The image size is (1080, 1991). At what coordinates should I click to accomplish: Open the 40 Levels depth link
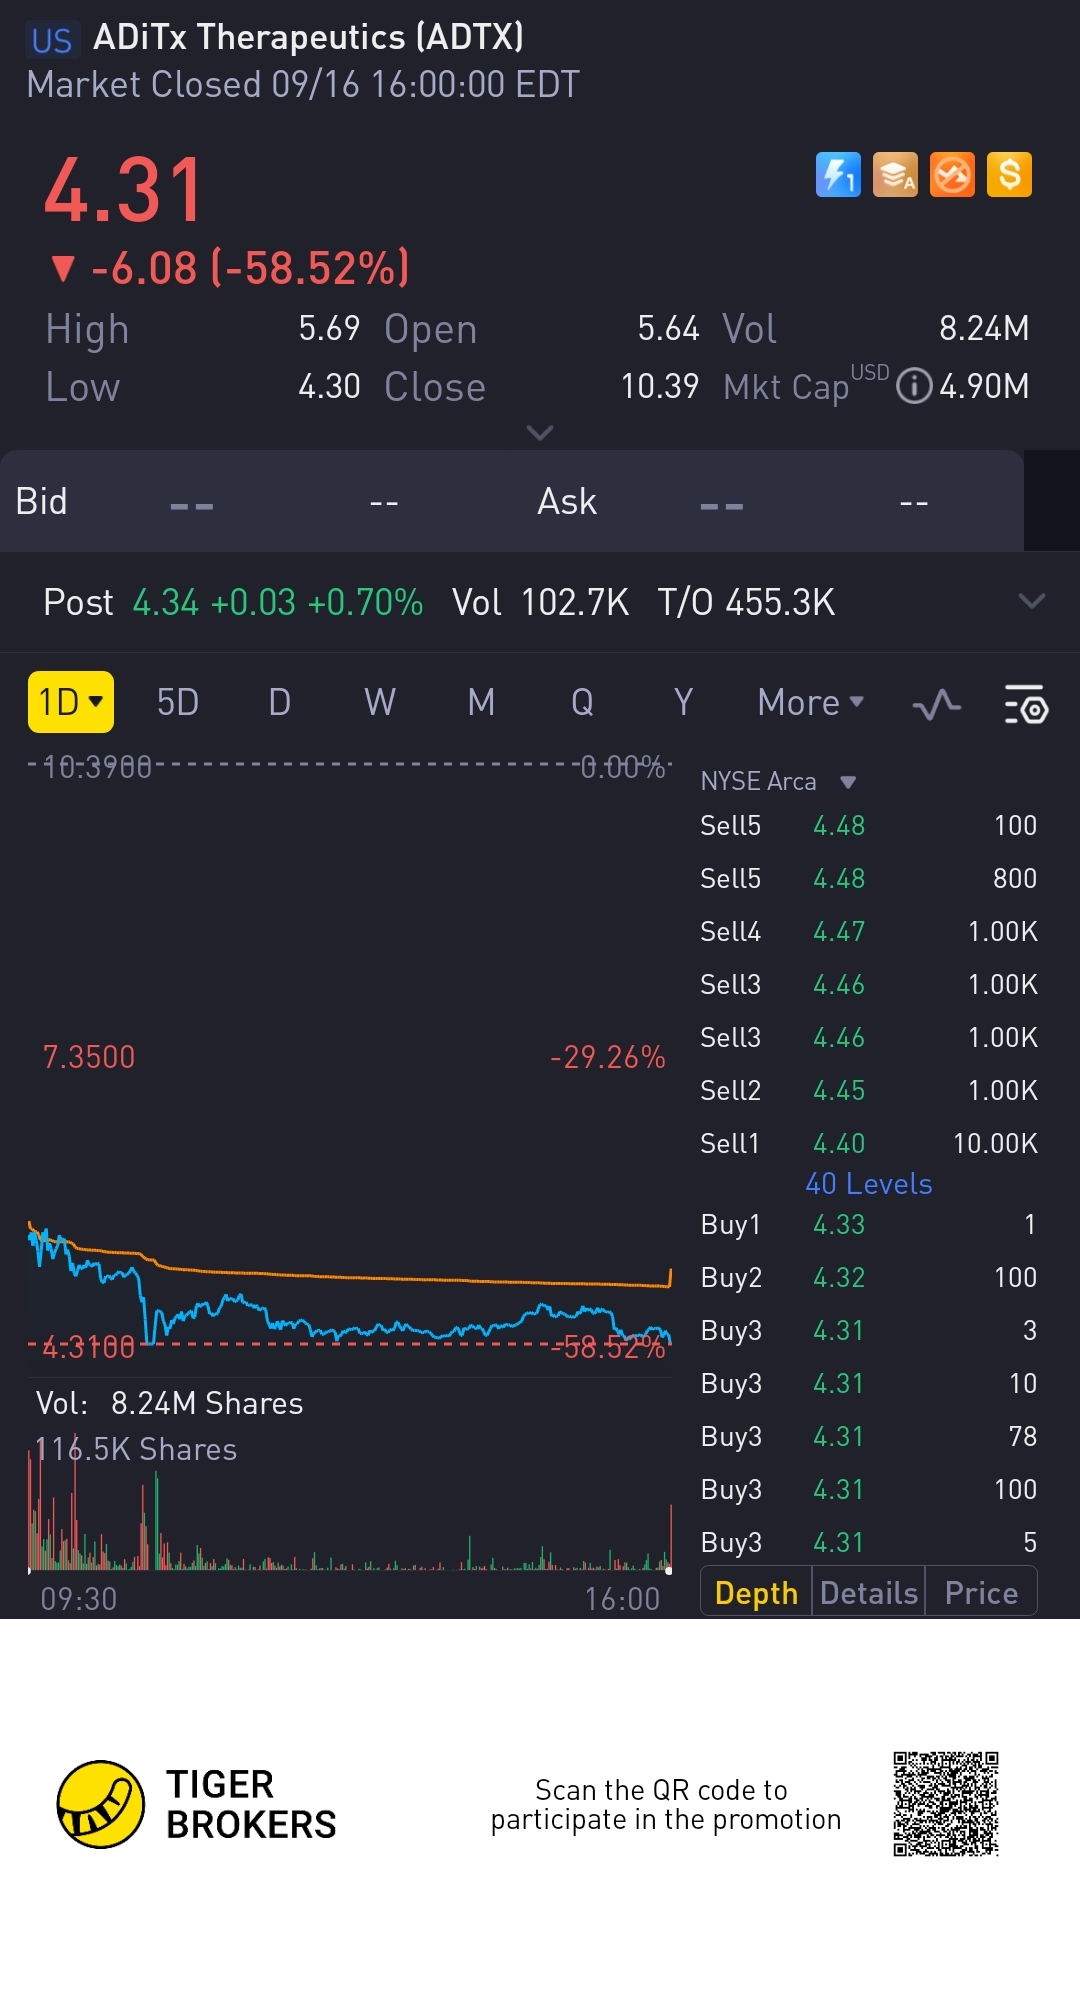[x=868, y=1184]
